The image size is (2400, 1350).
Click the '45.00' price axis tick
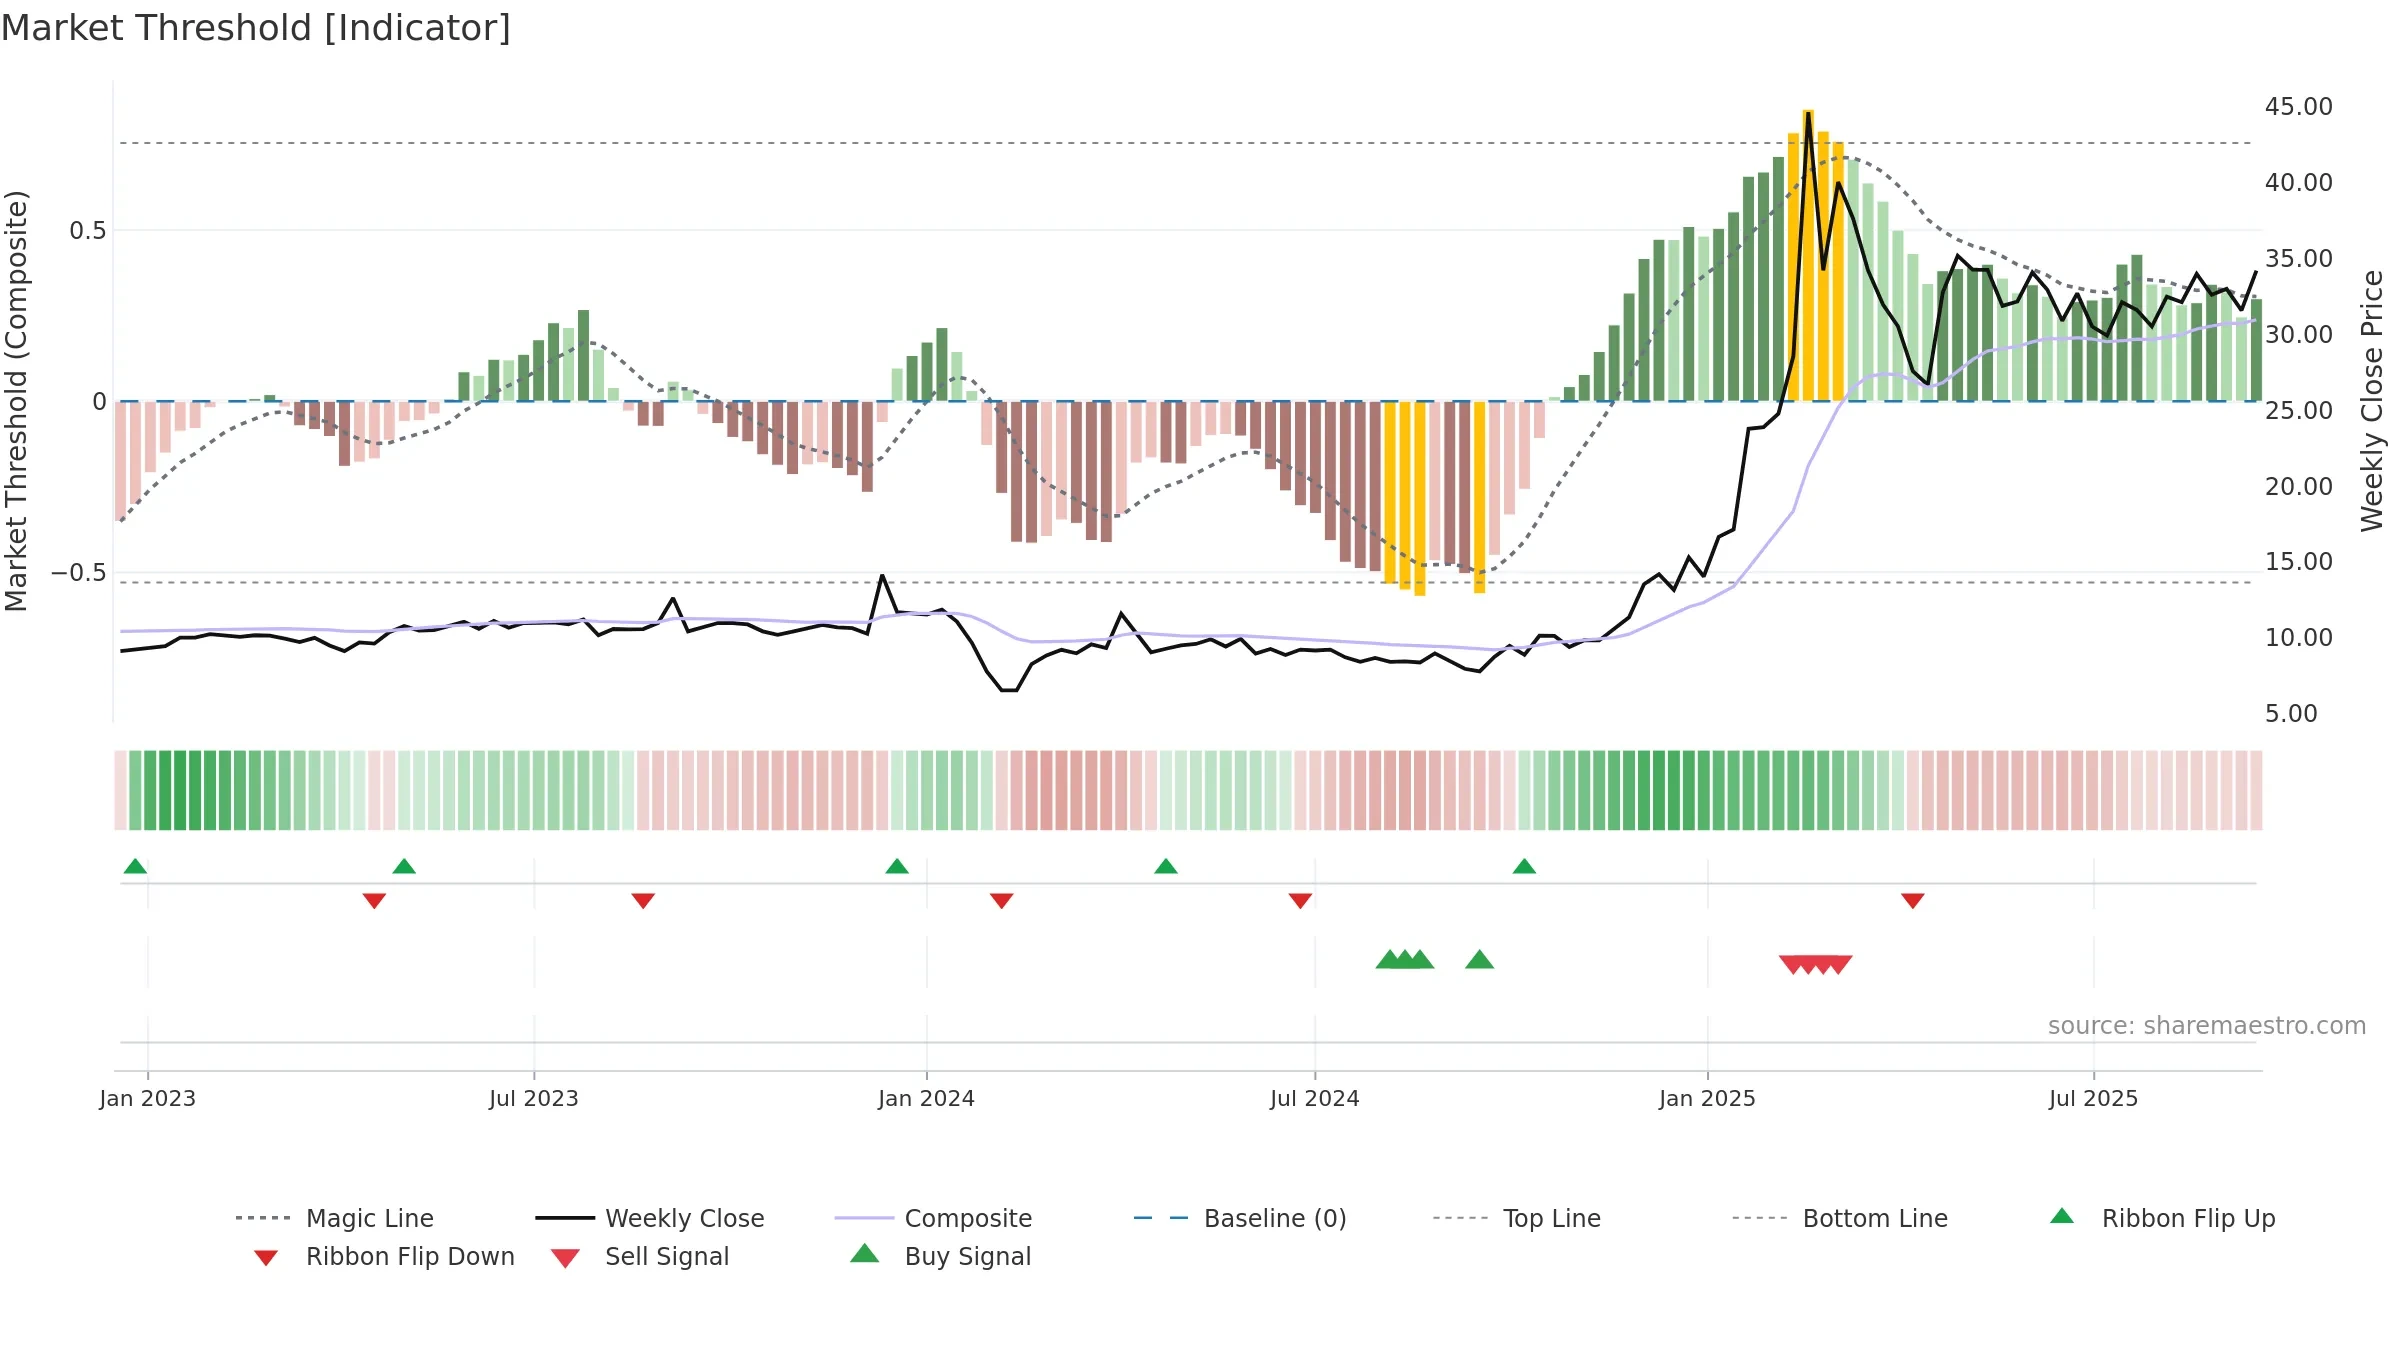[x=2299, y=107]
